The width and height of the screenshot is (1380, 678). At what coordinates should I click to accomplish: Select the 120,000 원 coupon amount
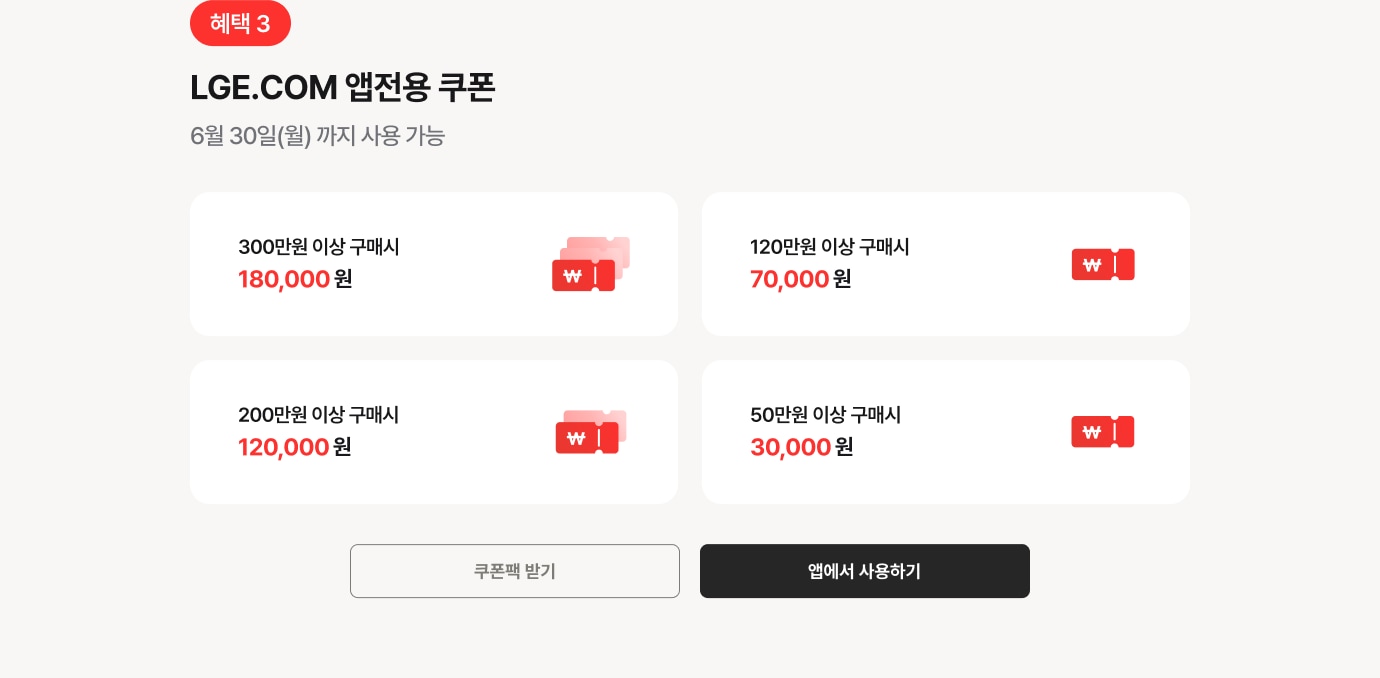(295, 447)
